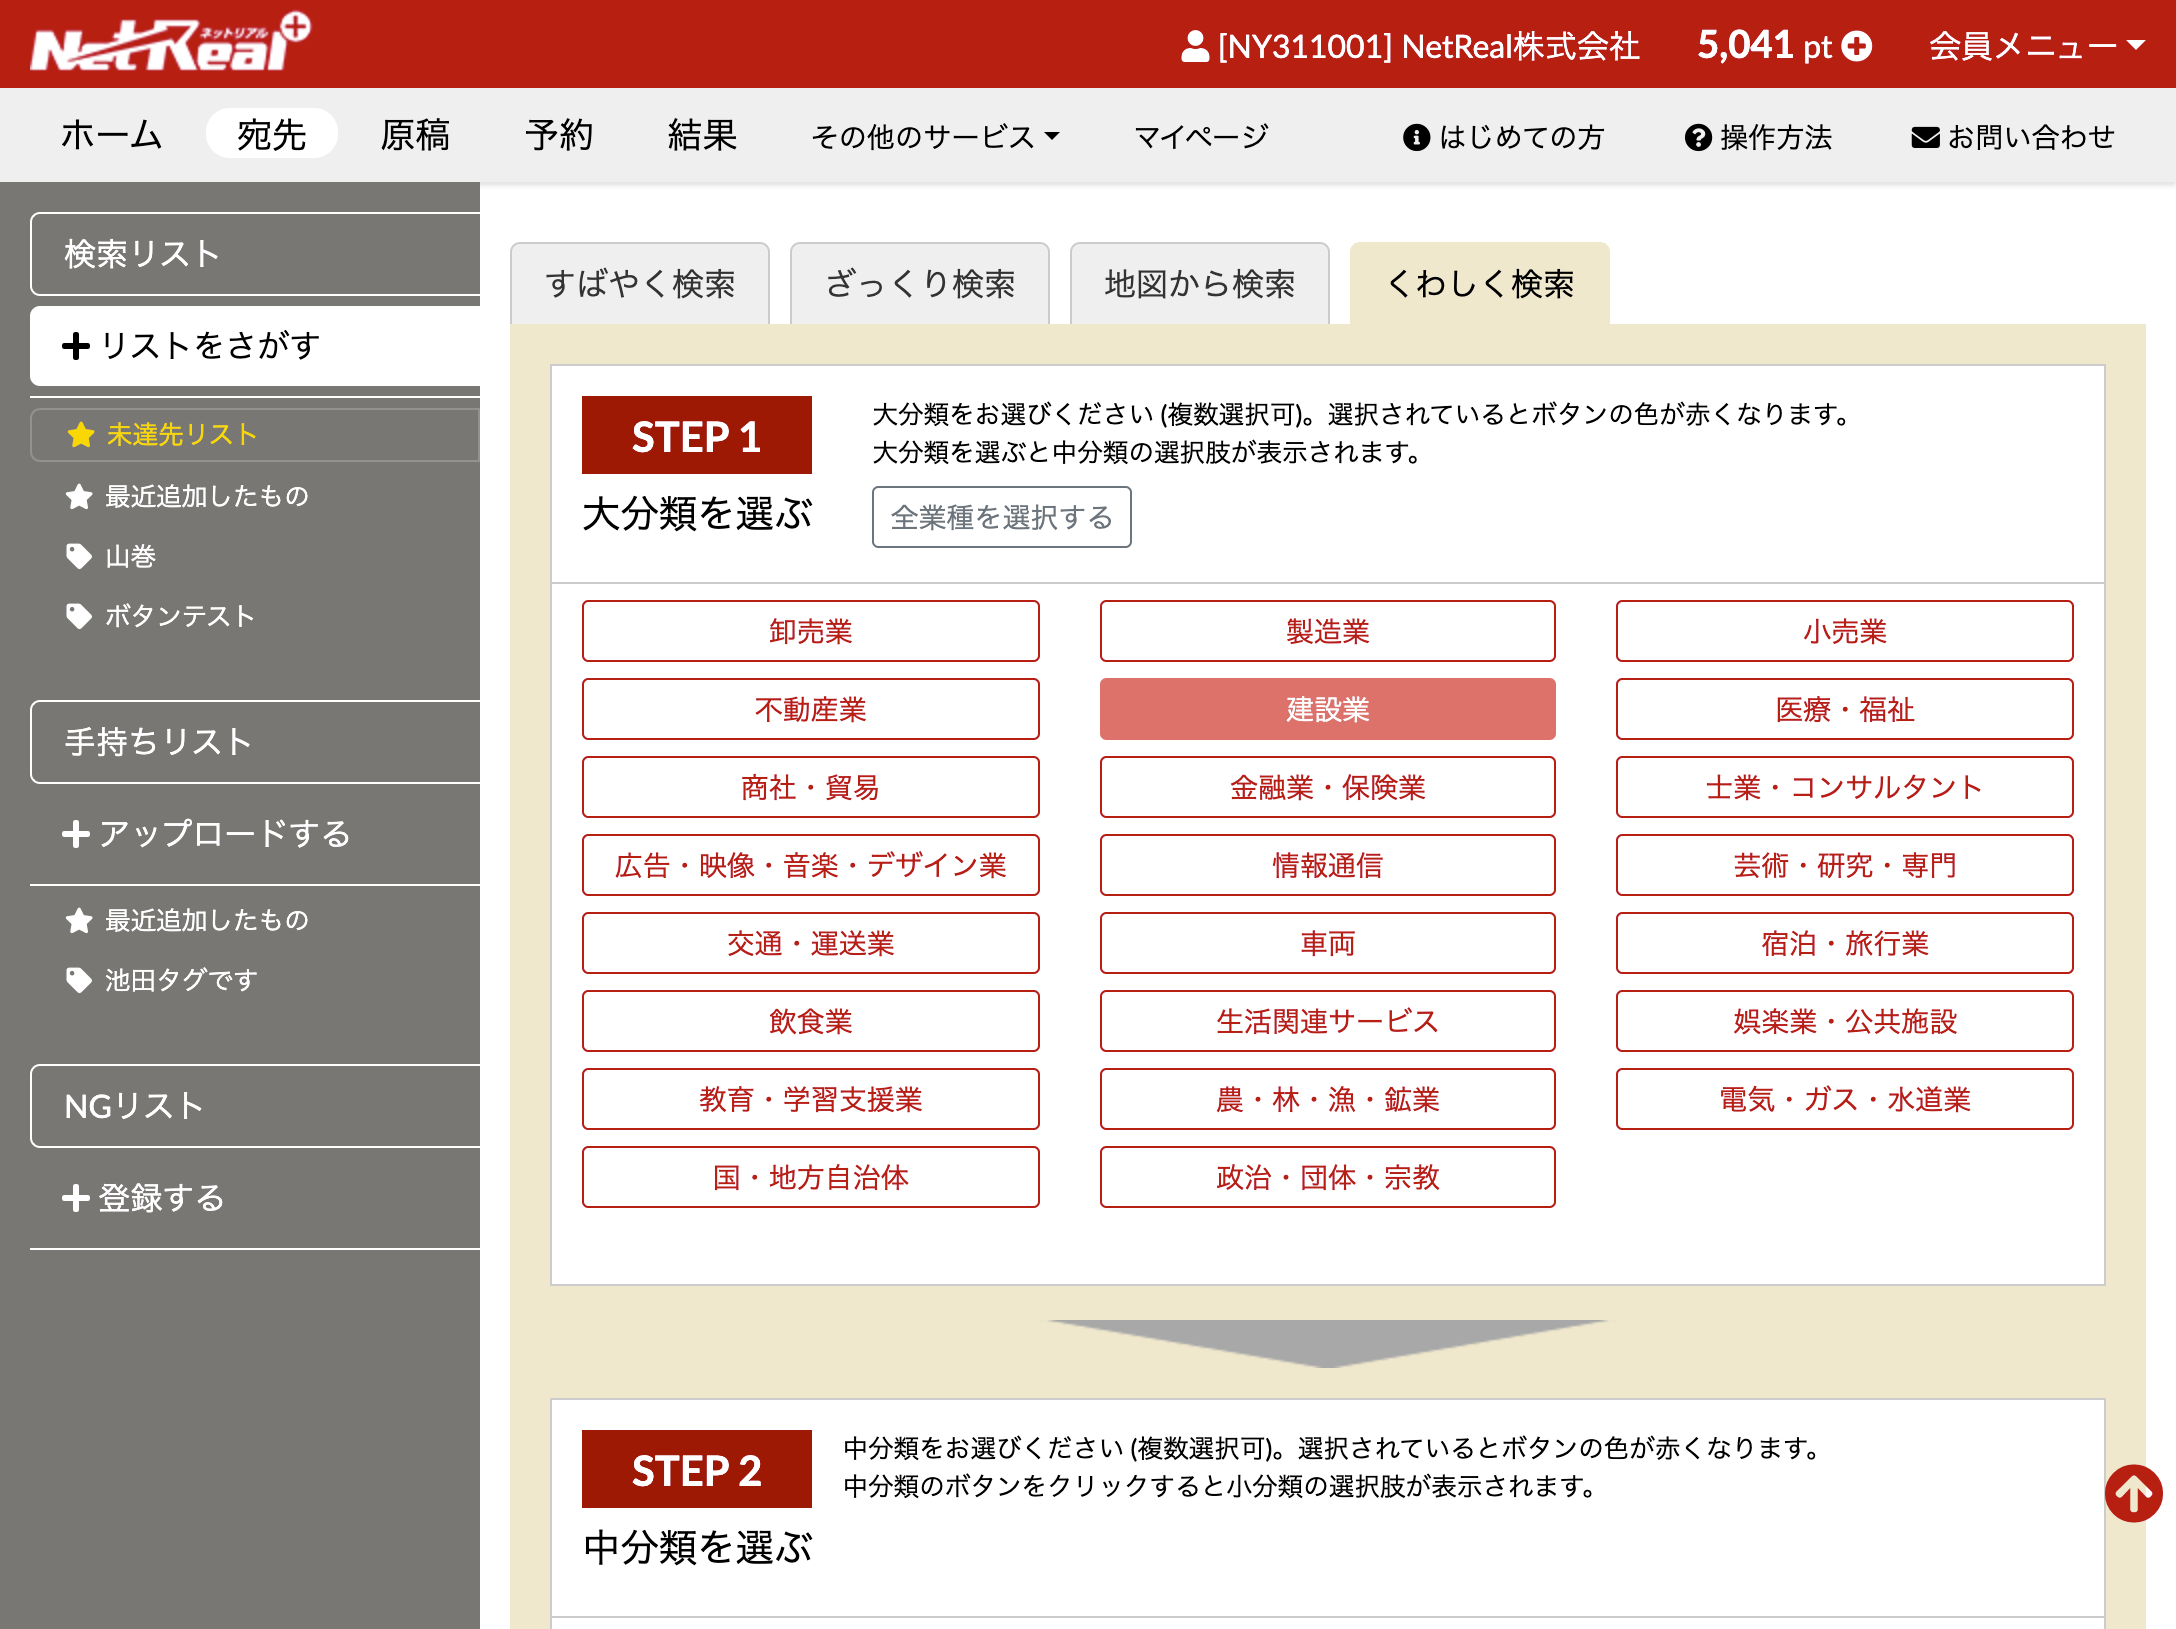This screenshot has height=1629, width=2176.
Task: Click the plus icon beside リストをさがす
Action: click(x=76, y=346)
